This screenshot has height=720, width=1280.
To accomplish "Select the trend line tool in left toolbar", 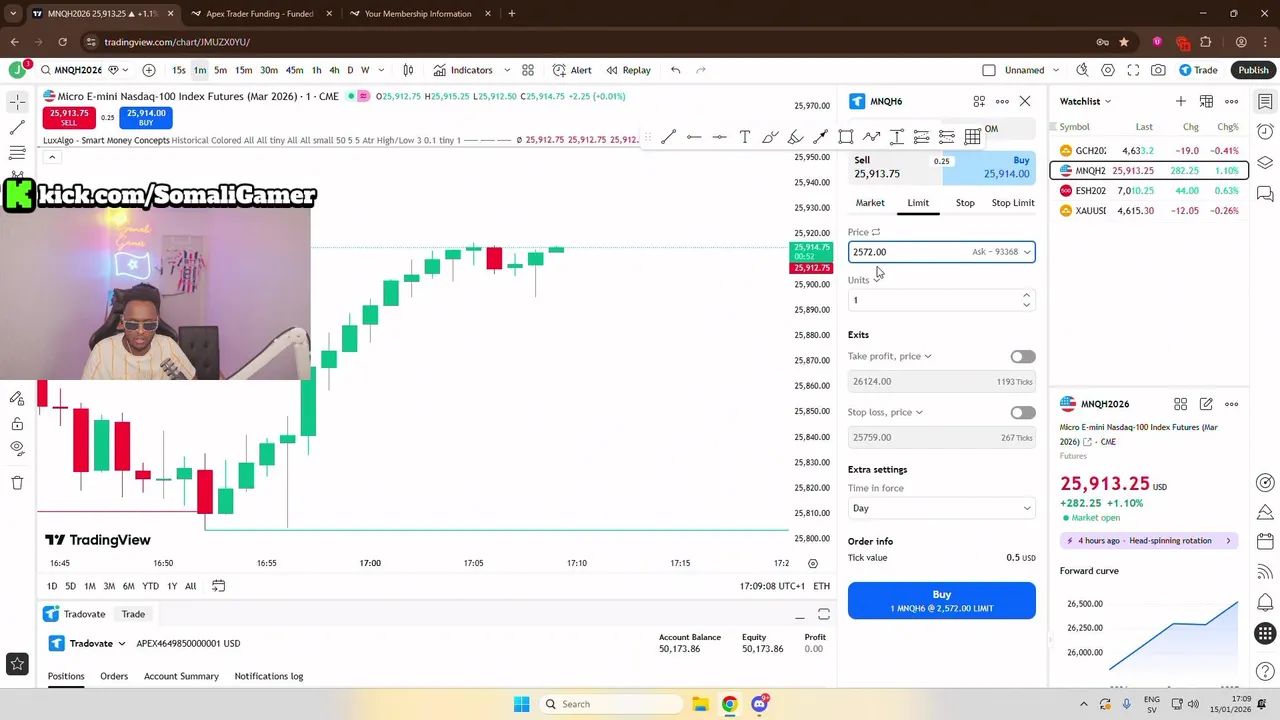I will pyautogui.click(x=17, y=128).
